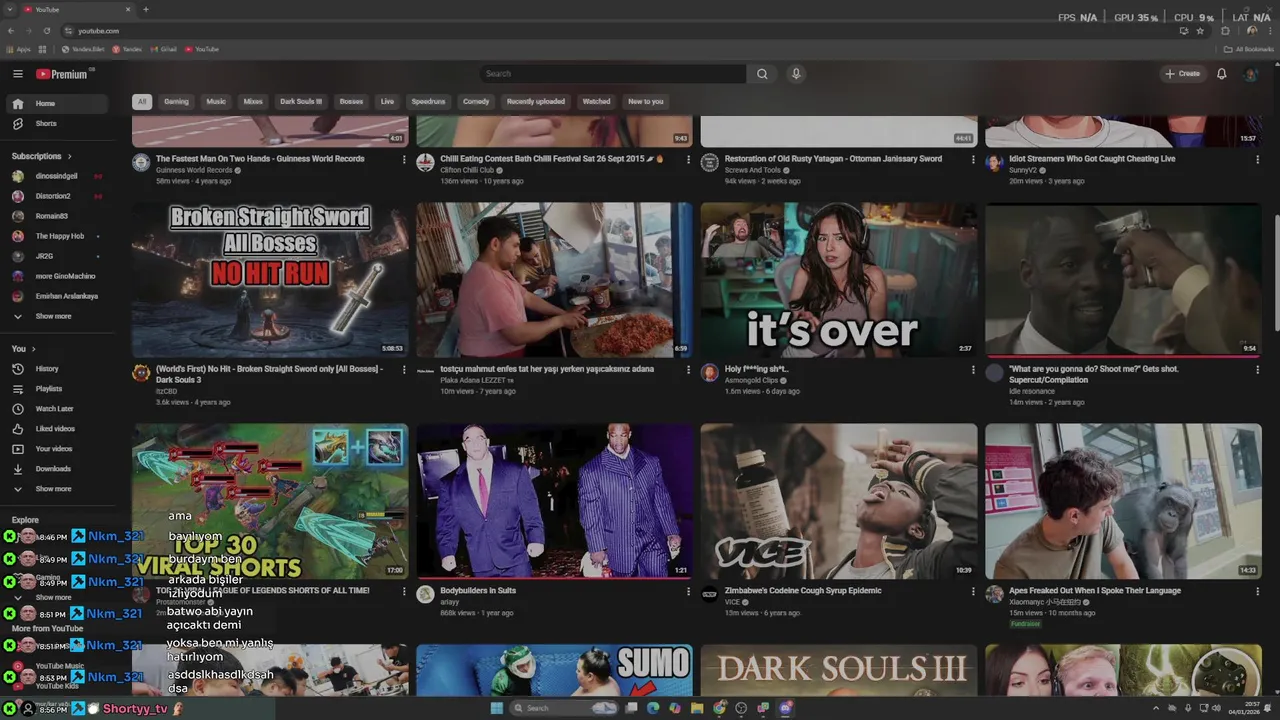The width and height of the screenshot is (1280, 720).
Task: Click the youtube.com address bar
Action: (x=620, y=31)
